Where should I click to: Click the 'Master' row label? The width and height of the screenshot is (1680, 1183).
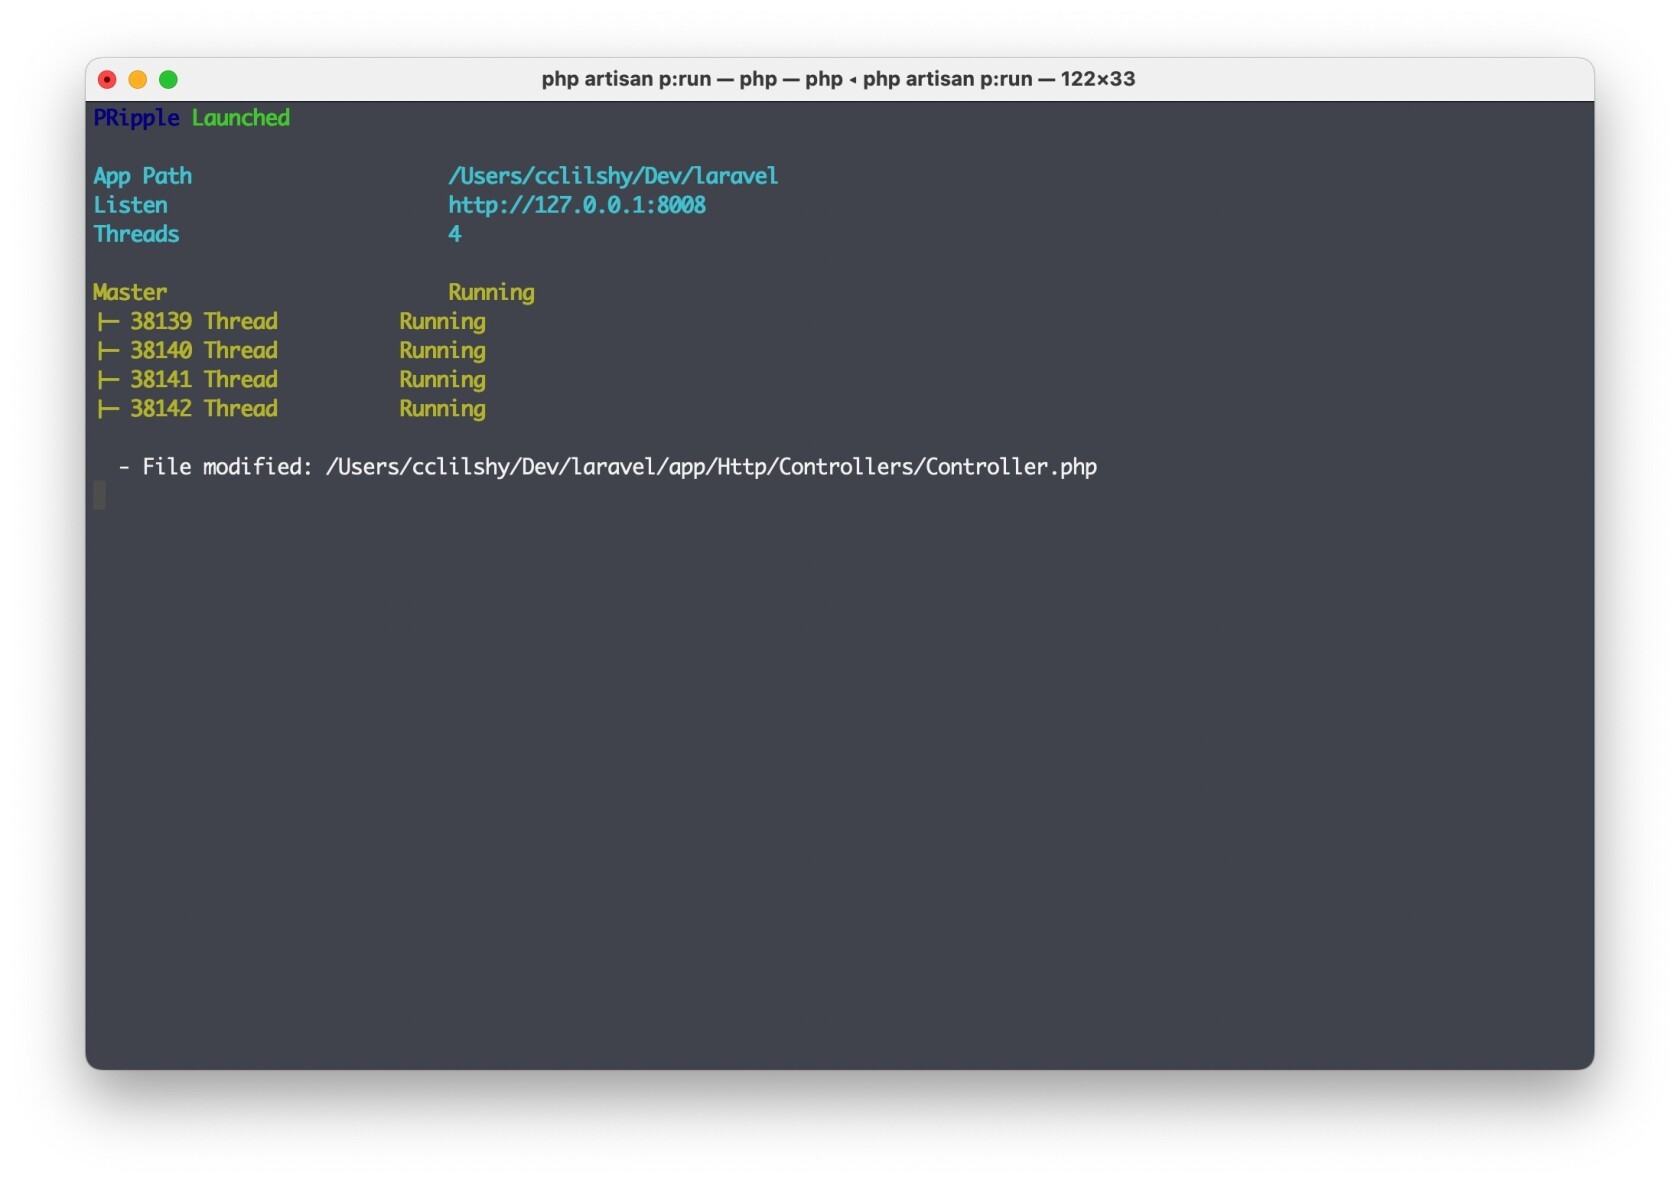click(x=130, y=292)
